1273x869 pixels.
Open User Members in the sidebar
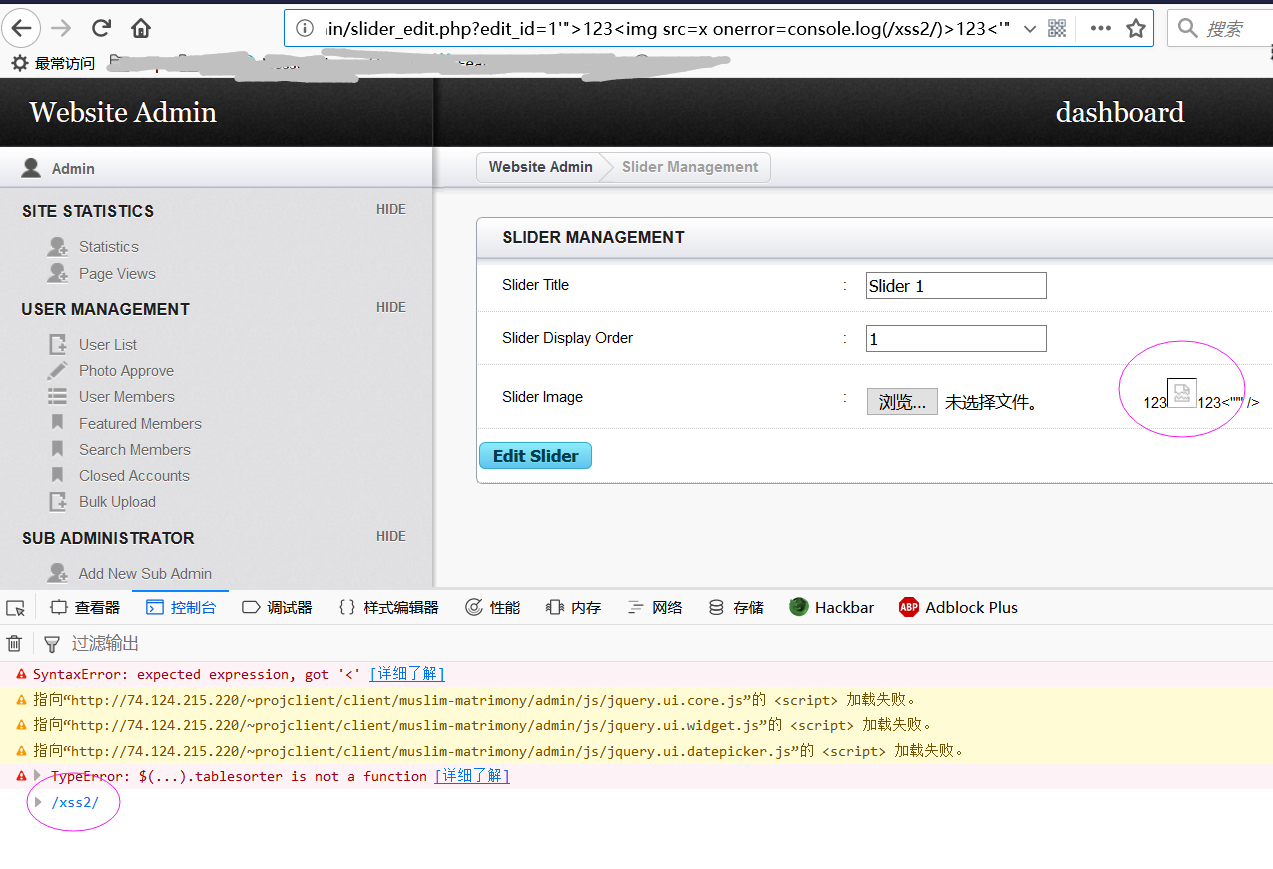pyautogui.click(x=127, y=396)
